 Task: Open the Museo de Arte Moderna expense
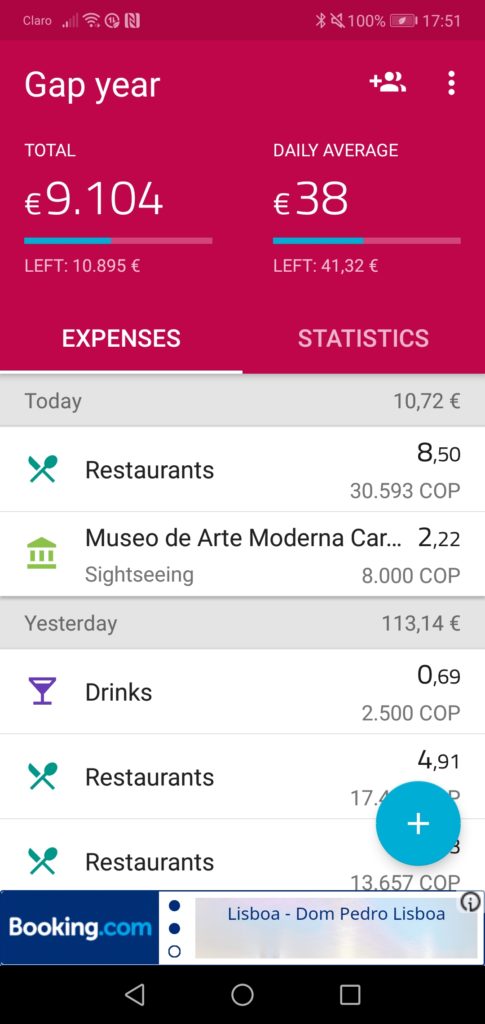tap(242, 554)
